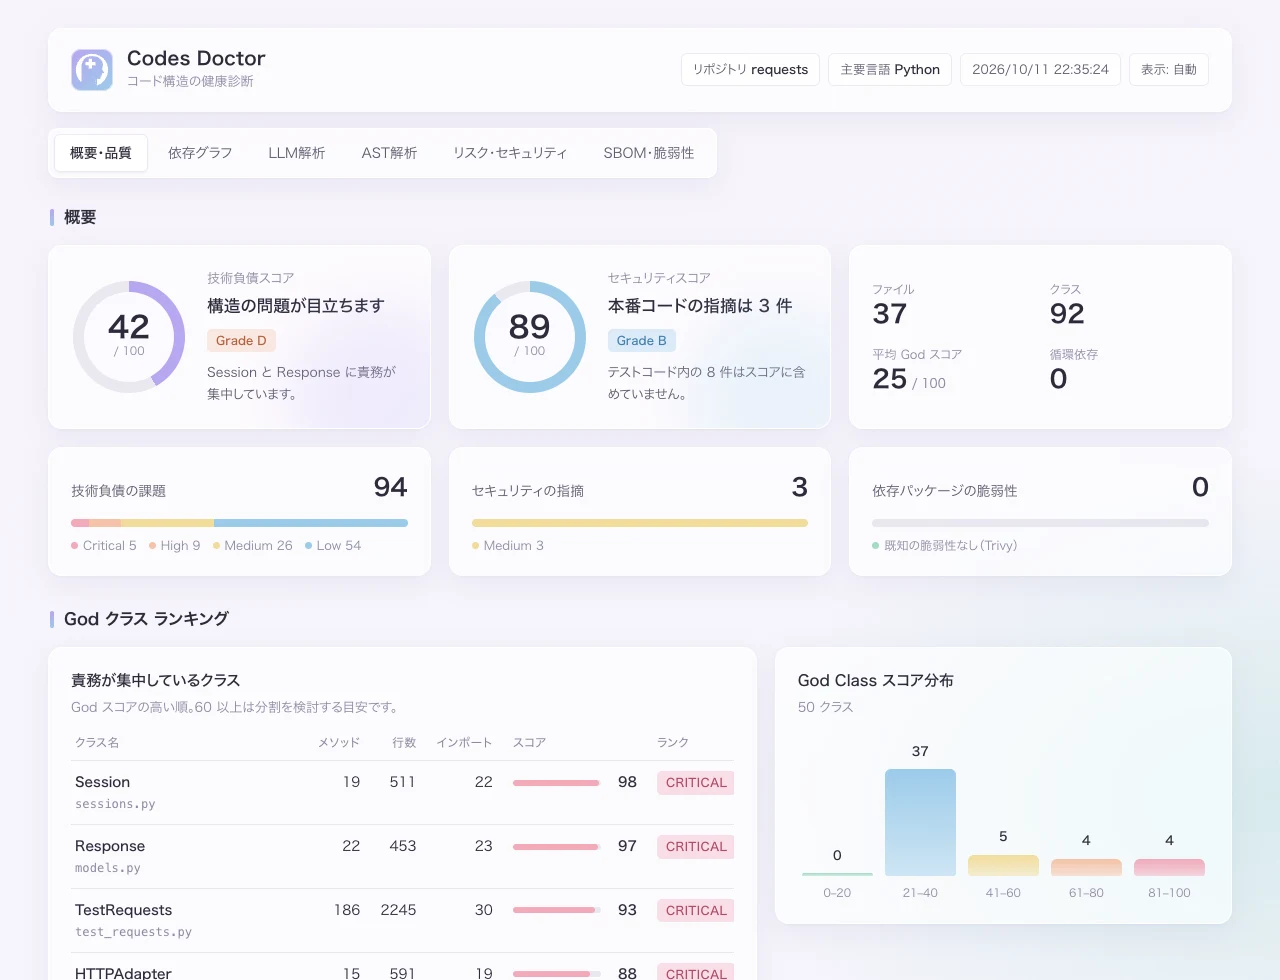Click the Low 54 legend entry
Viewport: 1280px width, 980px height.
(333, 546)
